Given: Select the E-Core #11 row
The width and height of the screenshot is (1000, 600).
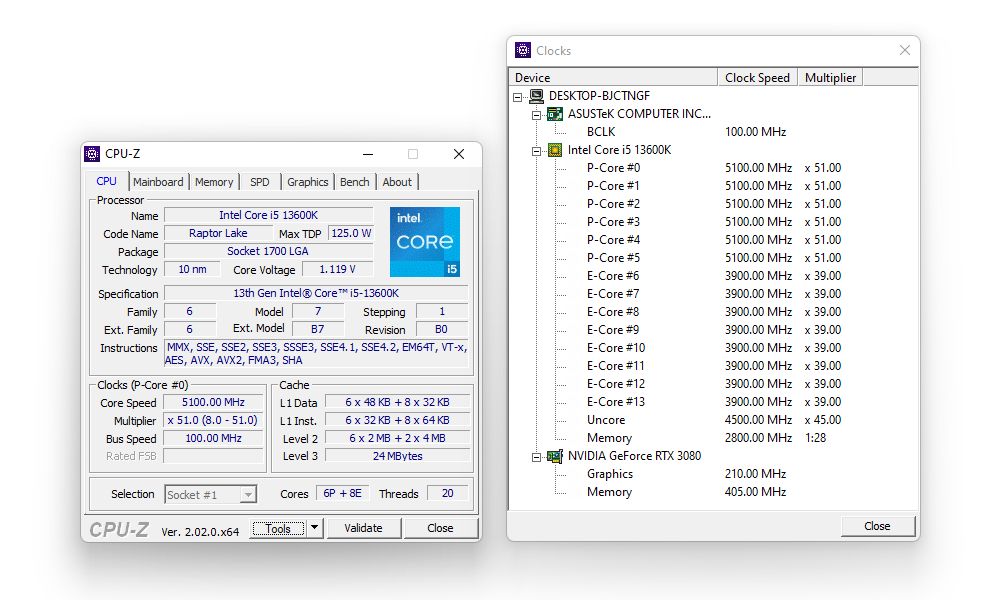Looking at the screenshot, I should coord(713,366).
